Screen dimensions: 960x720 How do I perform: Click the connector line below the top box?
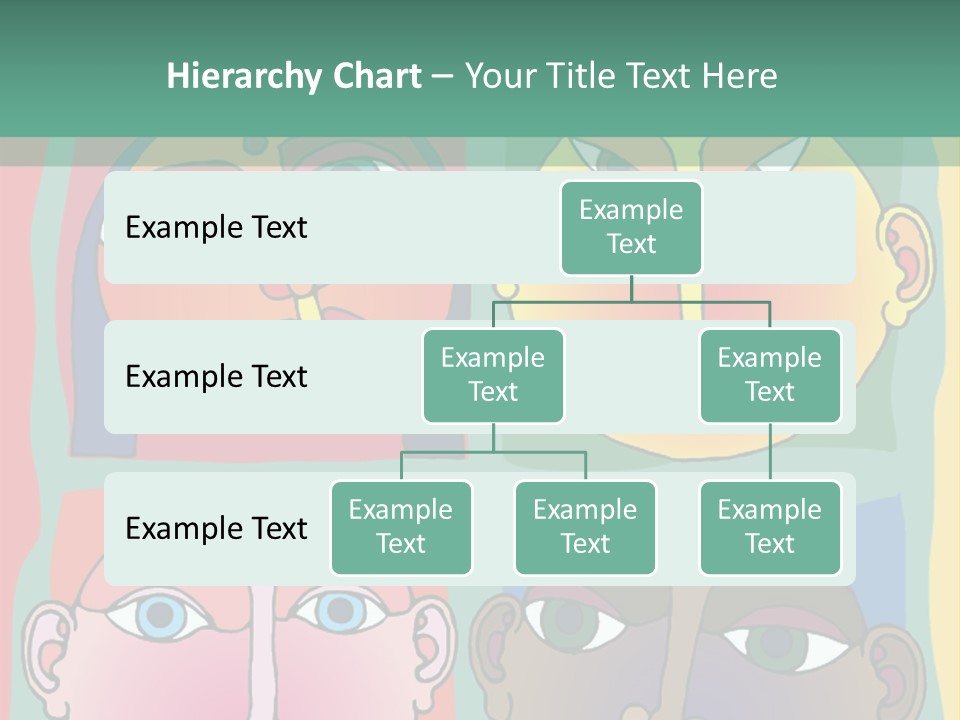(631, 289)
